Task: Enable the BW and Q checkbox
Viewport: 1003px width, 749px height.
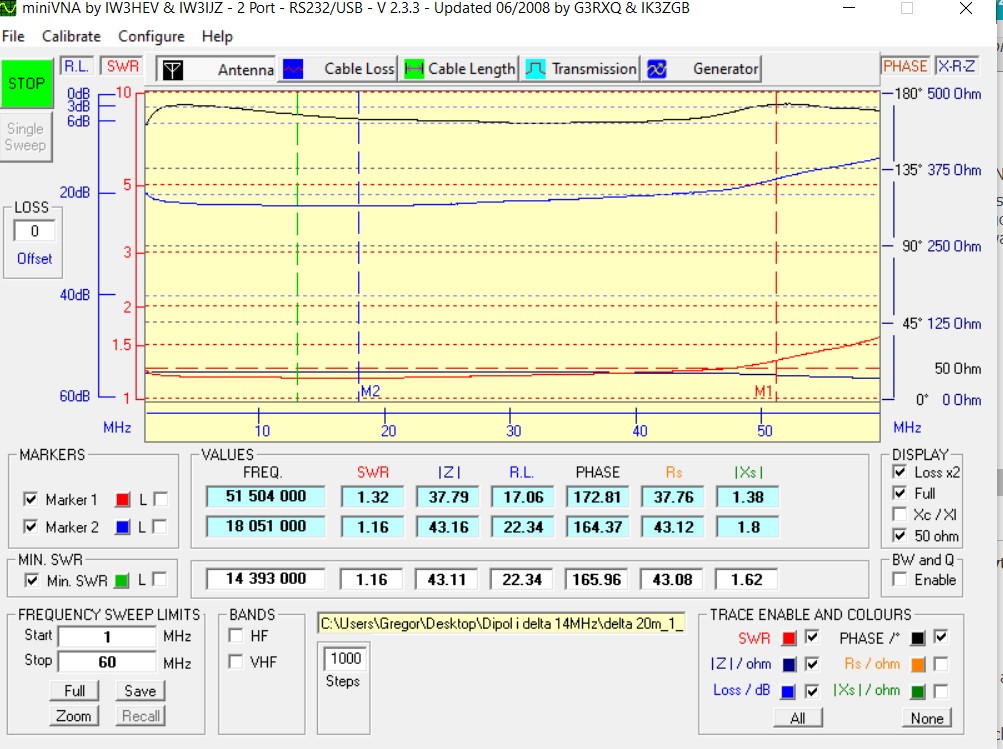Action: [x=900, y=580]
